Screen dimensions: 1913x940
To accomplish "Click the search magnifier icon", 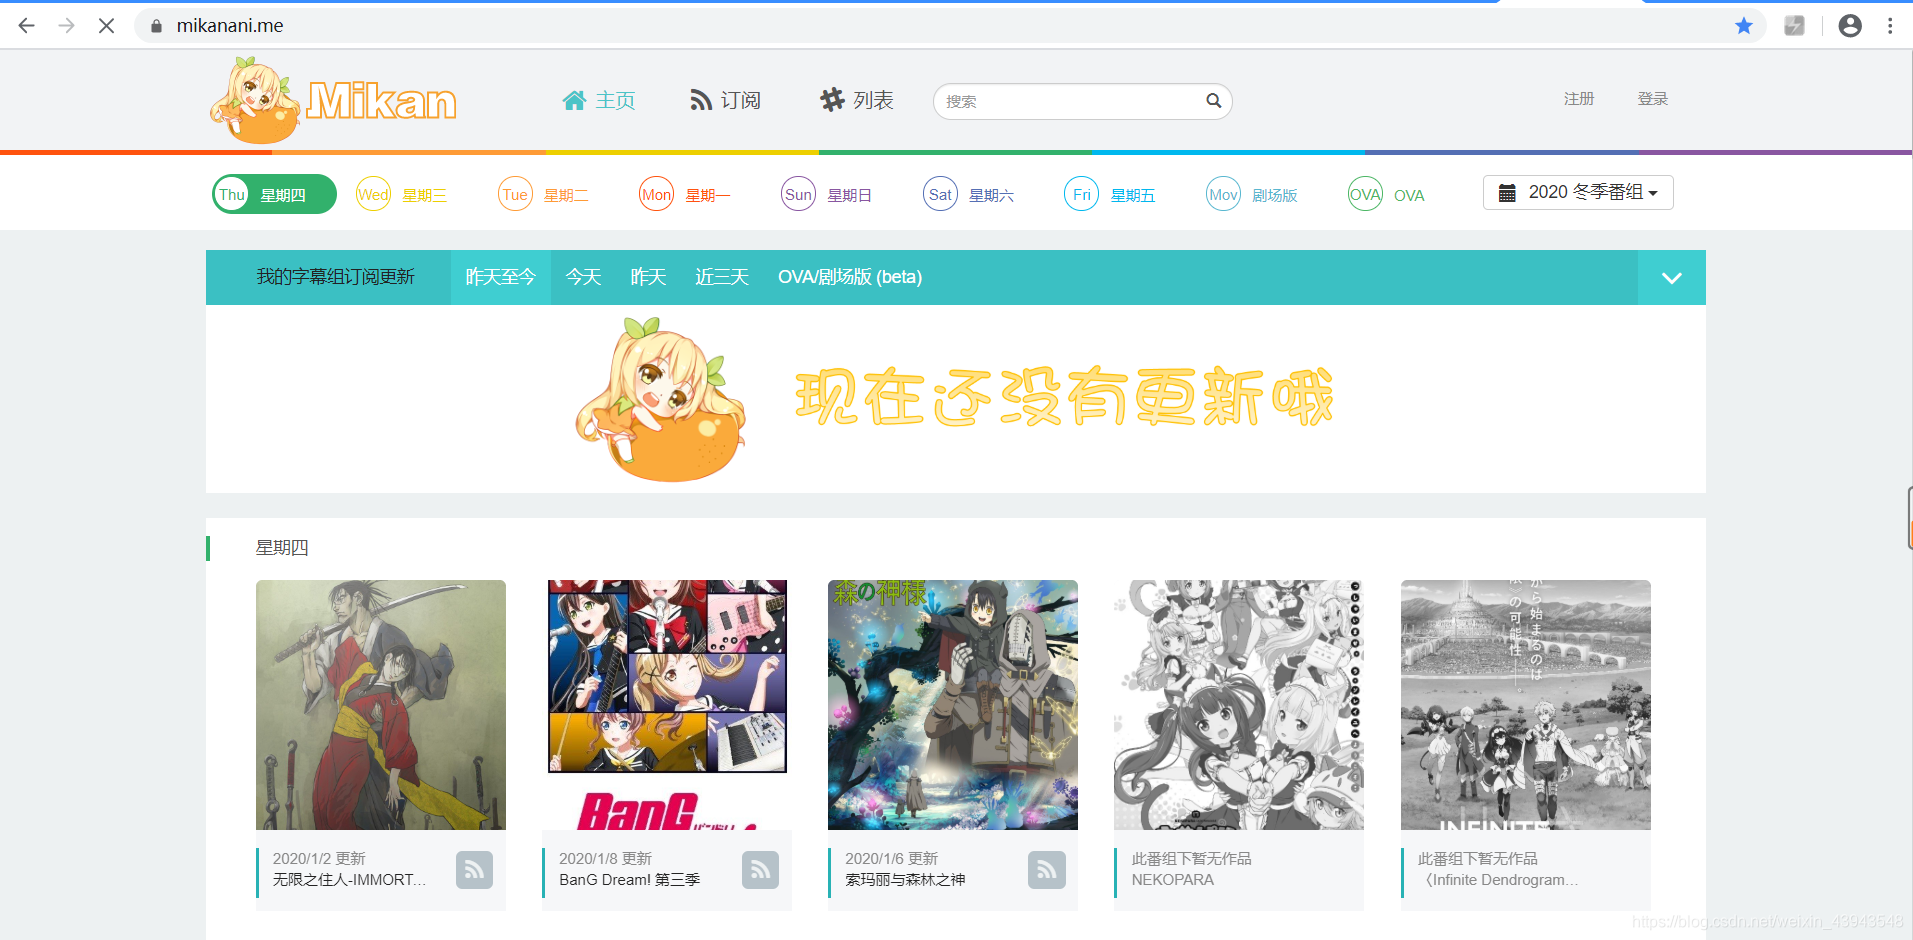I will pos(1213,101).
